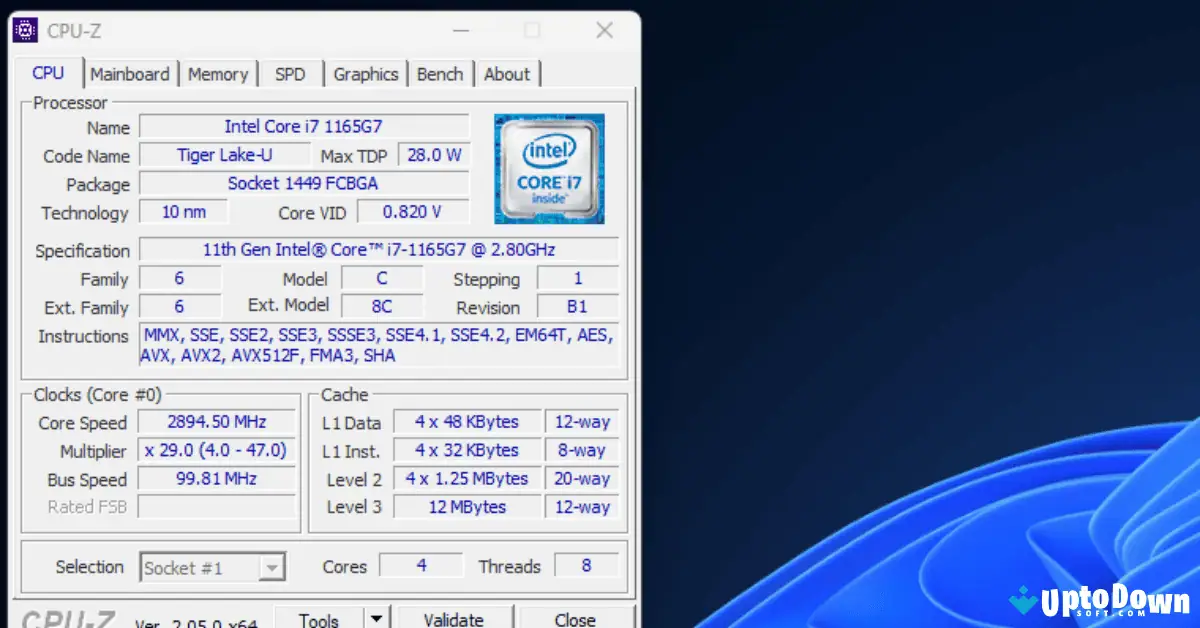Viewport: 1200px width, 628px height.
Task: Open the Memory tab
Action: pos(218,73)
